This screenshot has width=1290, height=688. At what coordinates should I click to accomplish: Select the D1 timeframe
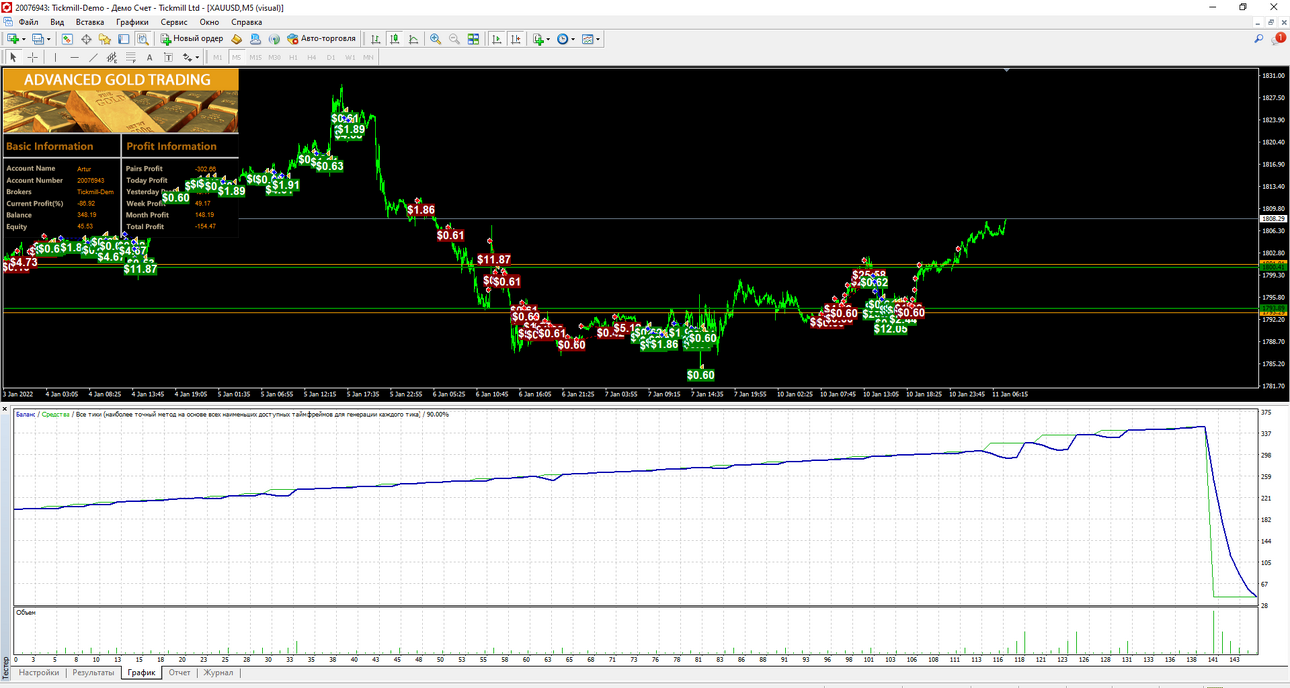tap(331, 57)
